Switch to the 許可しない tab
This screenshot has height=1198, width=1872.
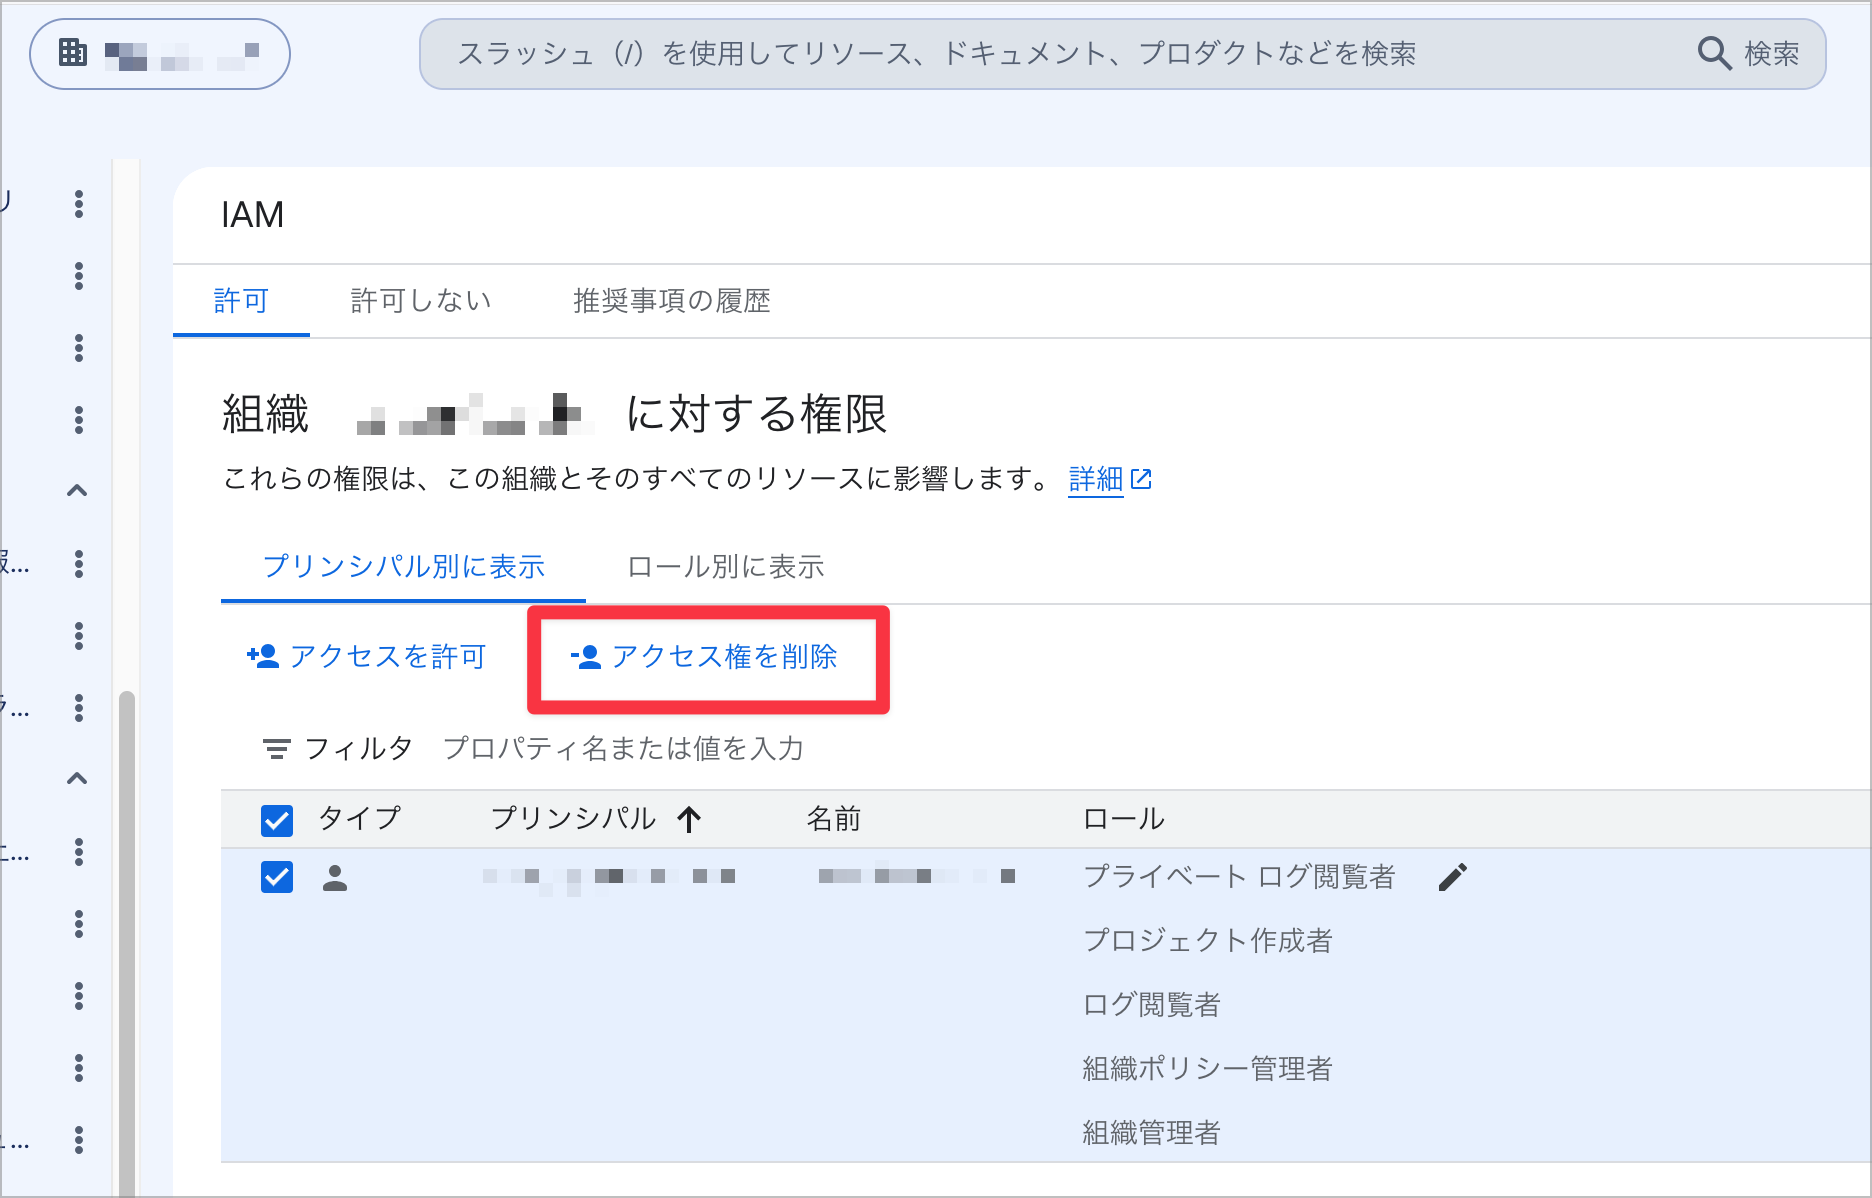click(421, 301)
